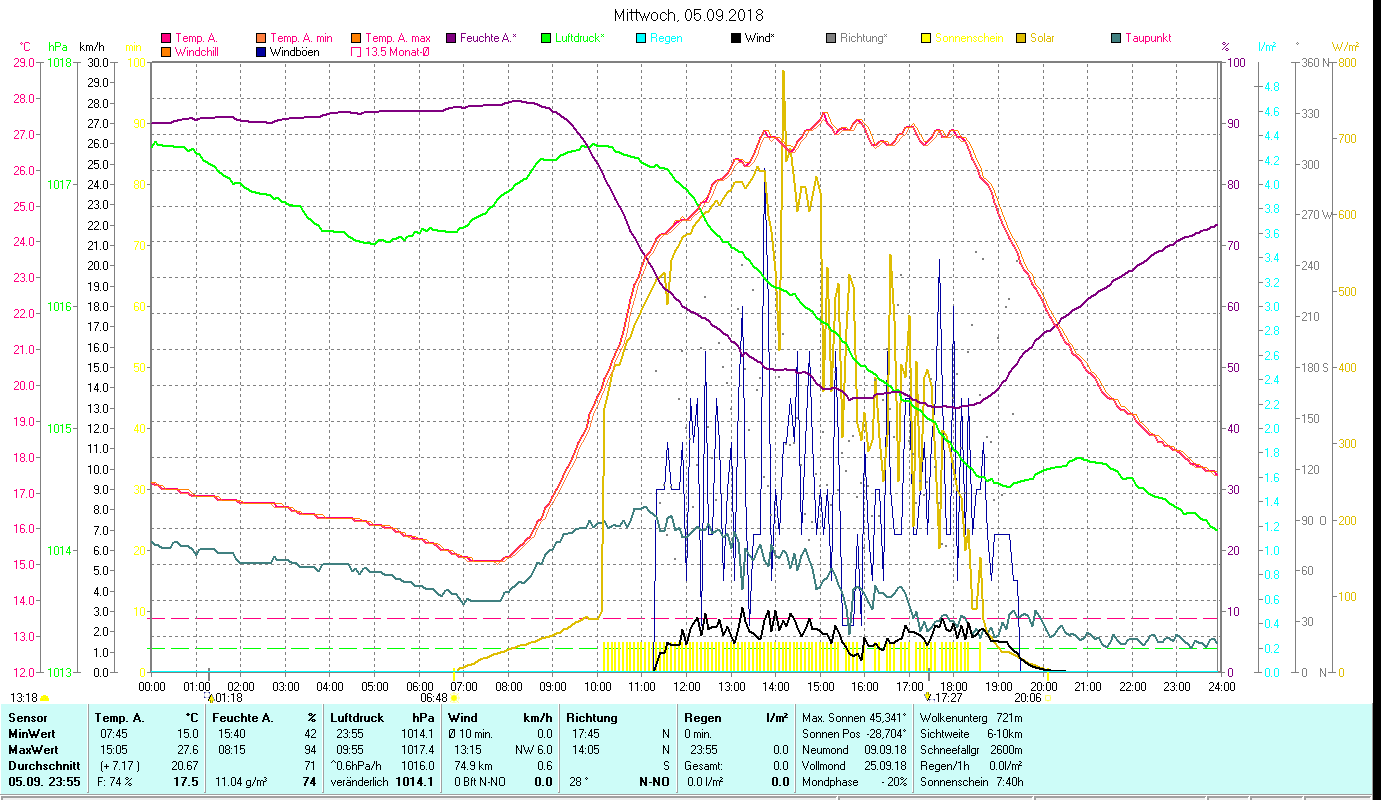Click the Temp. A. max legend square
Image resolution: width=1381 pixels, height=800 pixels.
(356, 38)
